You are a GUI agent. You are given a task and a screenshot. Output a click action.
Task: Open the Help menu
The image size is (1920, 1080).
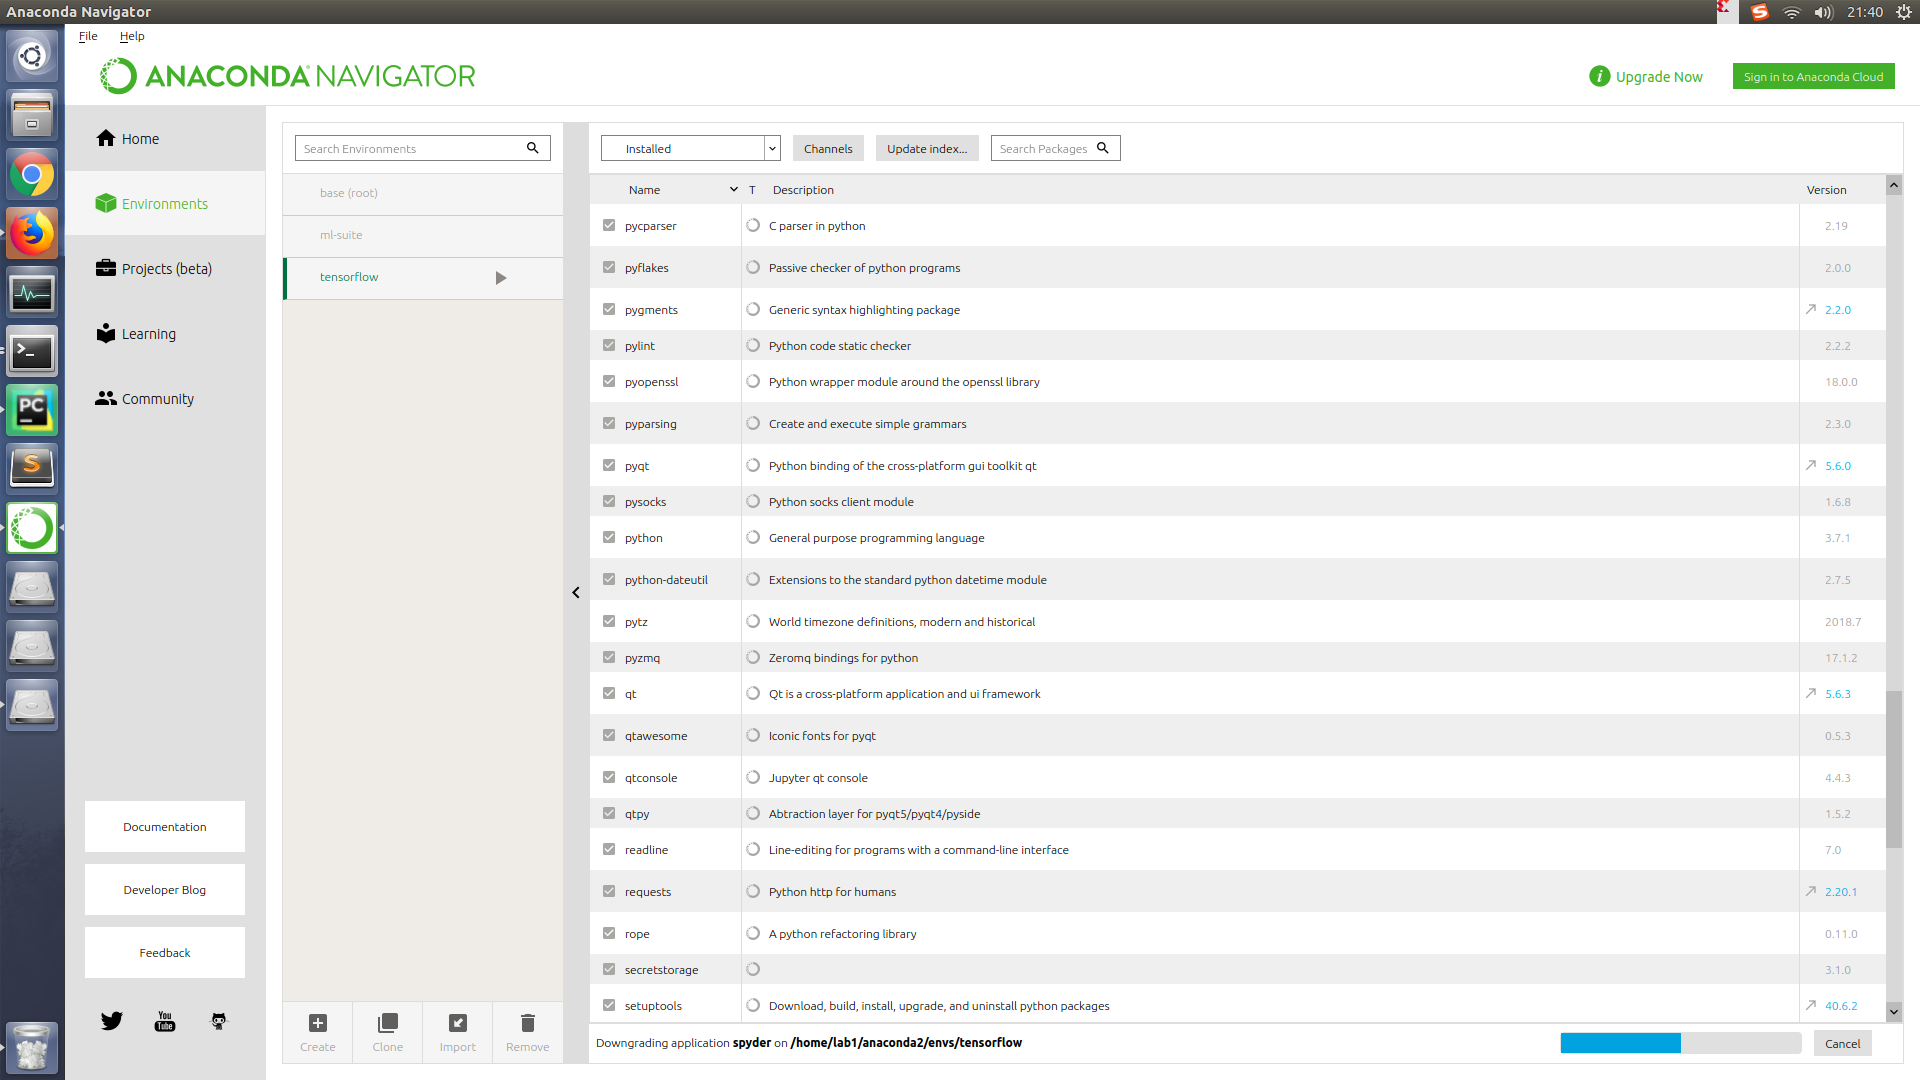point(132,36)
